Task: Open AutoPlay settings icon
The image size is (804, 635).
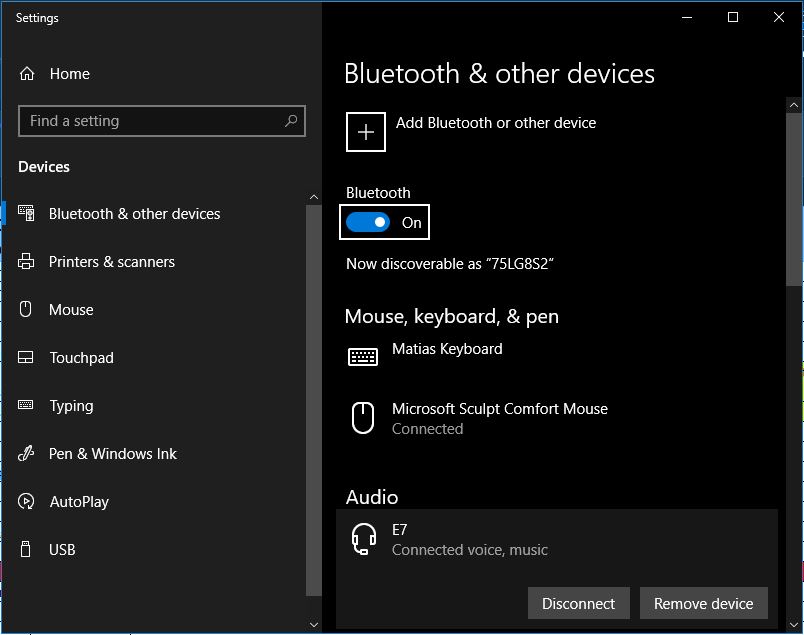Action: click(x=28, y=501)
